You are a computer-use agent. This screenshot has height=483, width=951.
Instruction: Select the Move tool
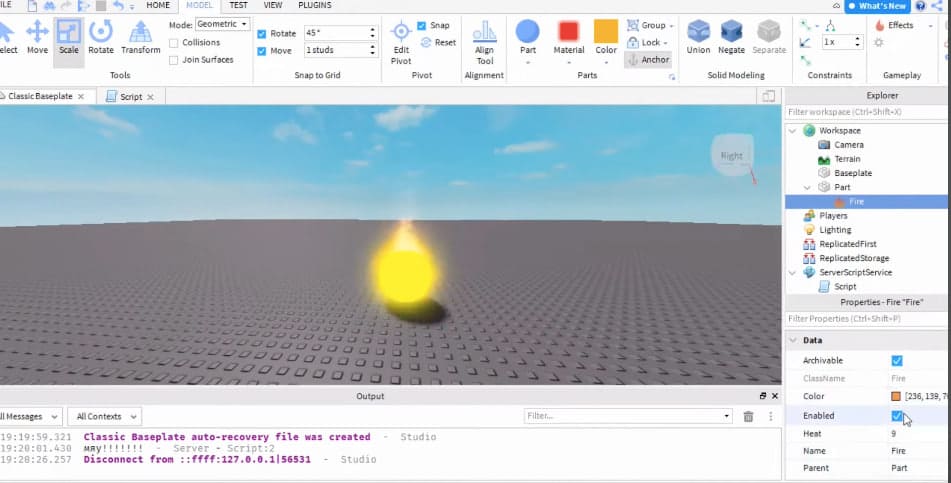click(x=37, y=37)
